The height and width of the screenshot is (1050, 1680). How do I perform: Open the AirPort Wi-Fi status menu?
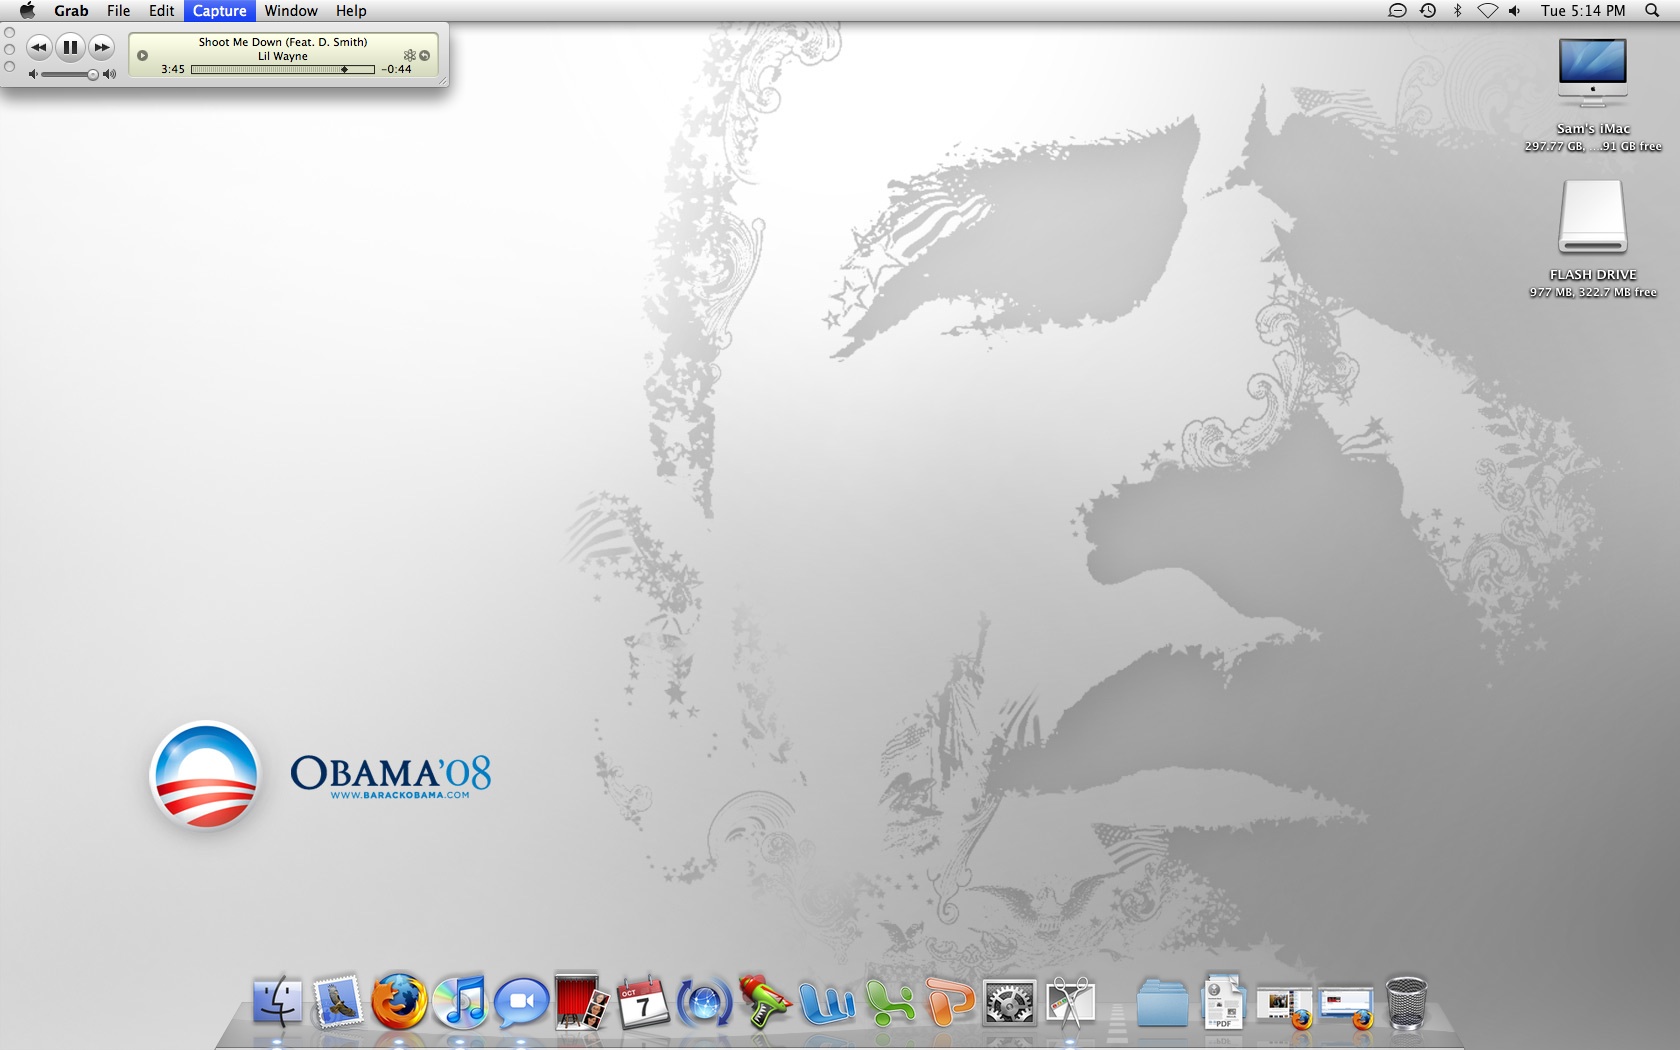1488,11
